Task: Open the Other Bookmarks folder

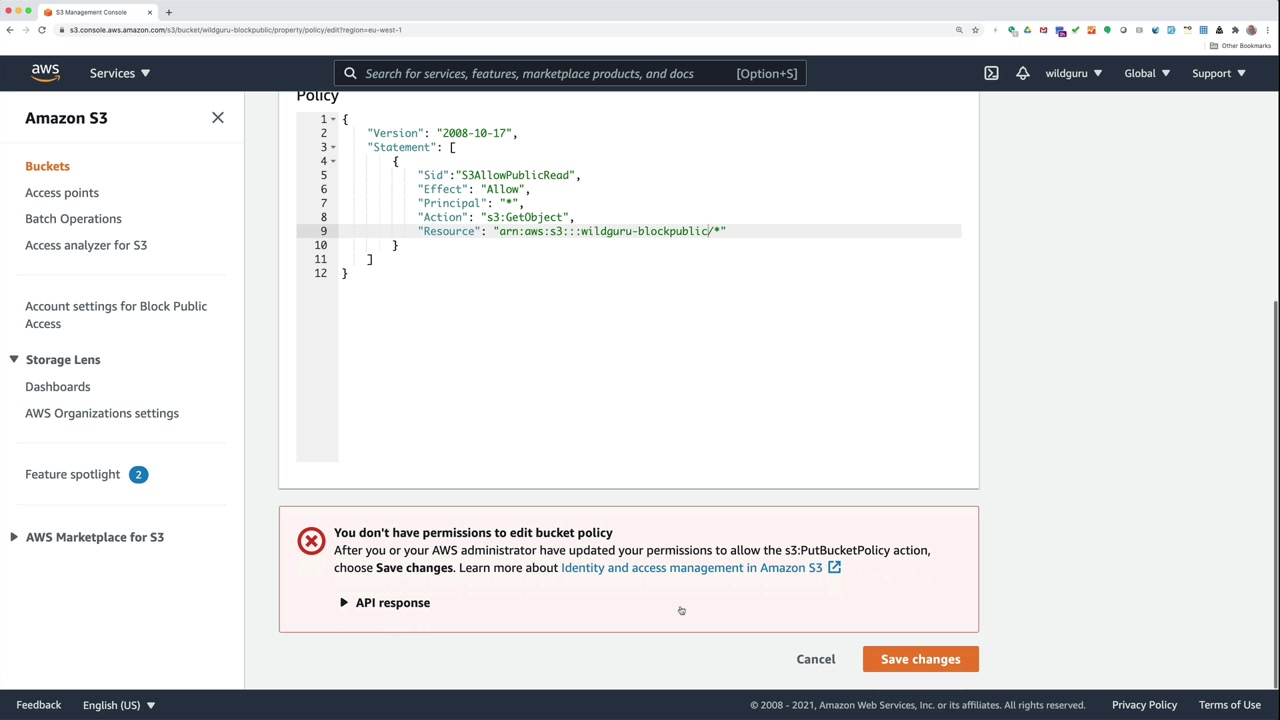Action: click(x=1241, y=46)
